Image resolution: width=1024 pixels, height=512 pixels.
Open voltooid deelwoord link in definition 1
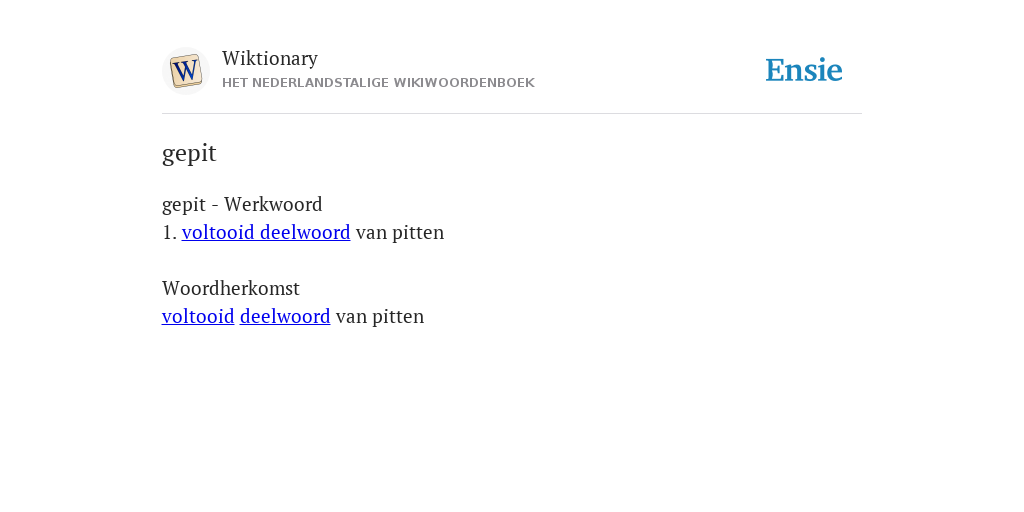[x=266, y=232]
